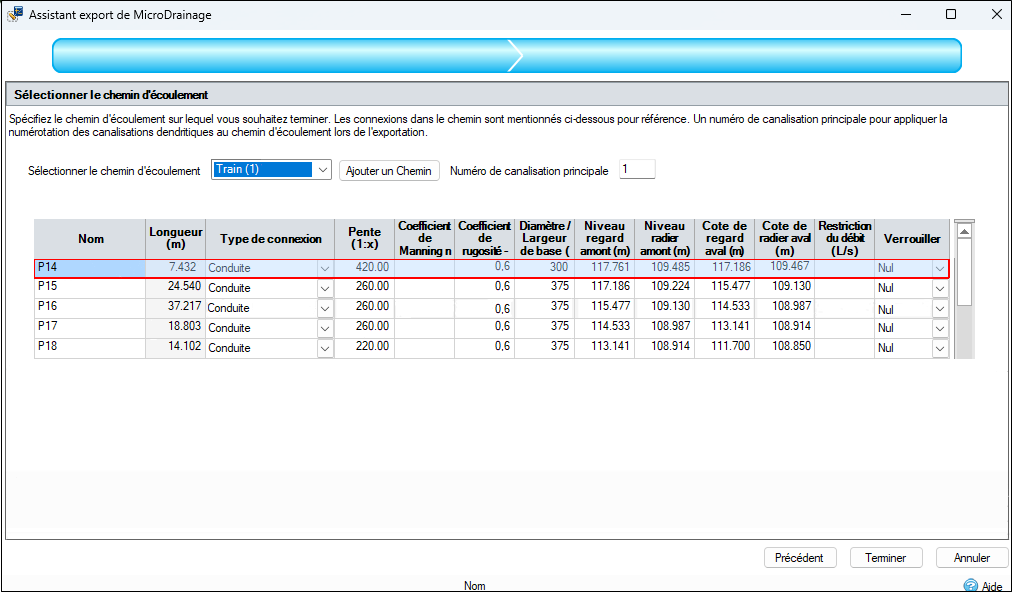Select the Diamètre / Largeur de base header
1012x592 pixels.
[545, 239]
